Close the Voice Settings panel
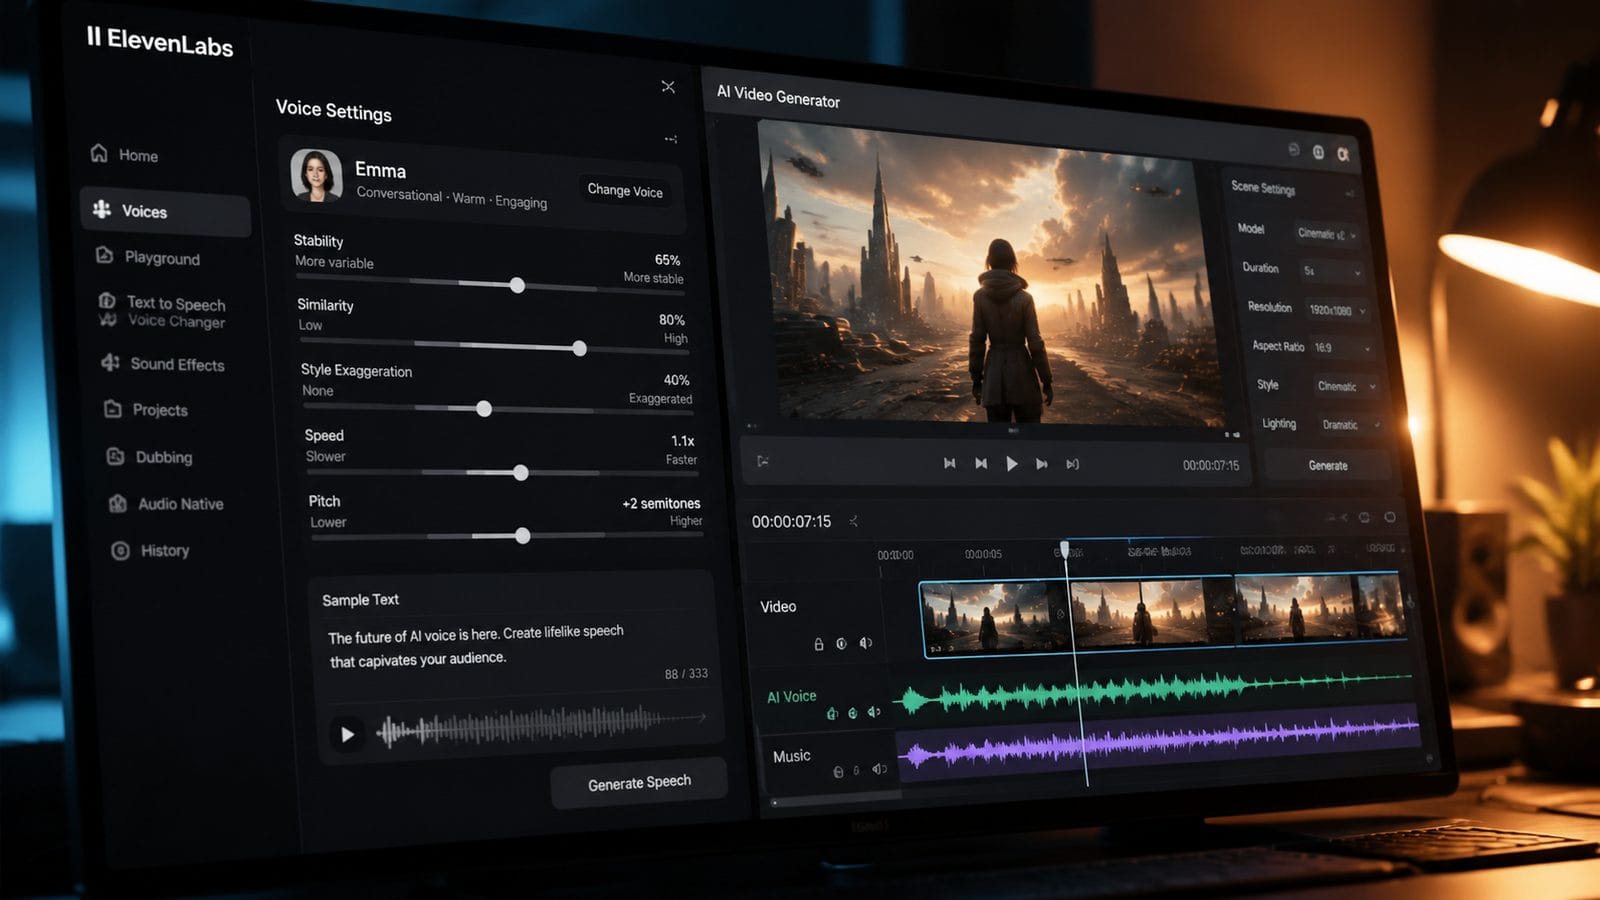This screenshot has width=1600, height=900. (668, 87)
